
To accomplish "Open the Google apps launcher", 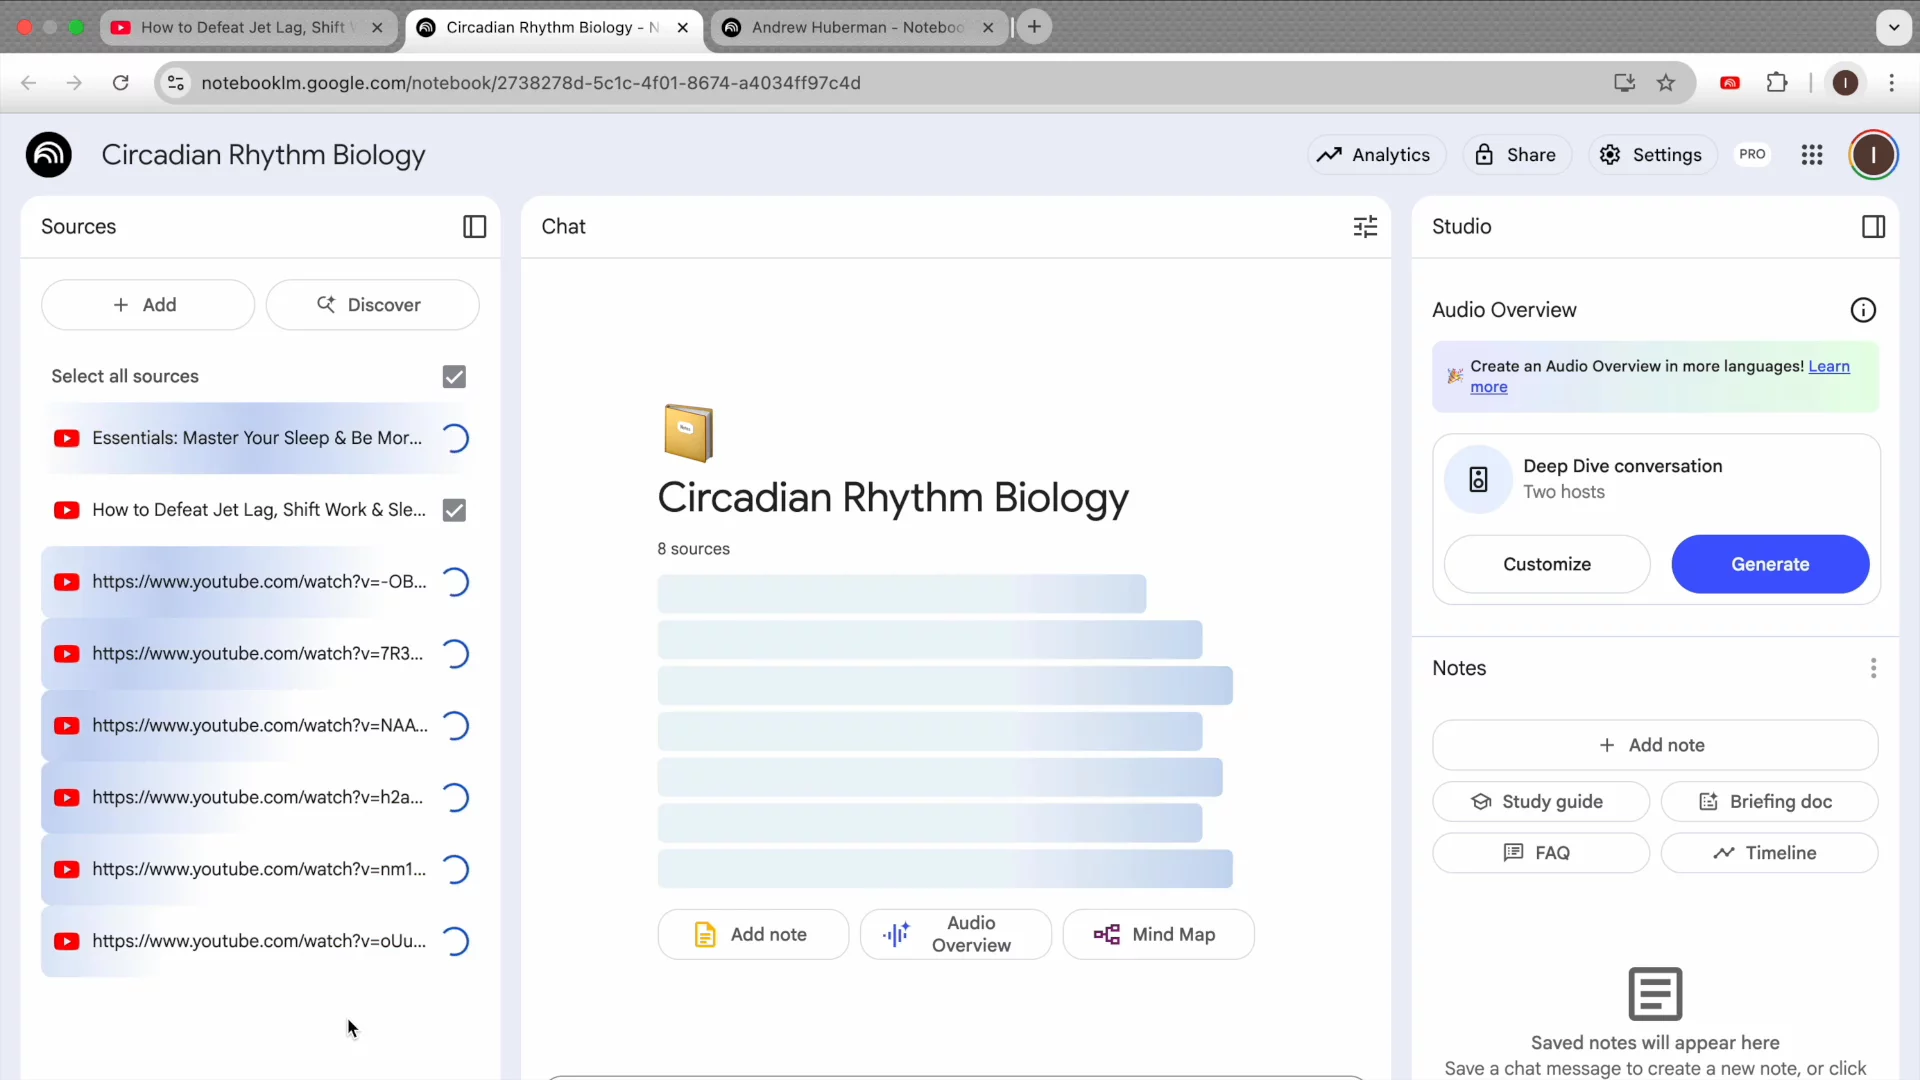I will tap(1813, 155).
